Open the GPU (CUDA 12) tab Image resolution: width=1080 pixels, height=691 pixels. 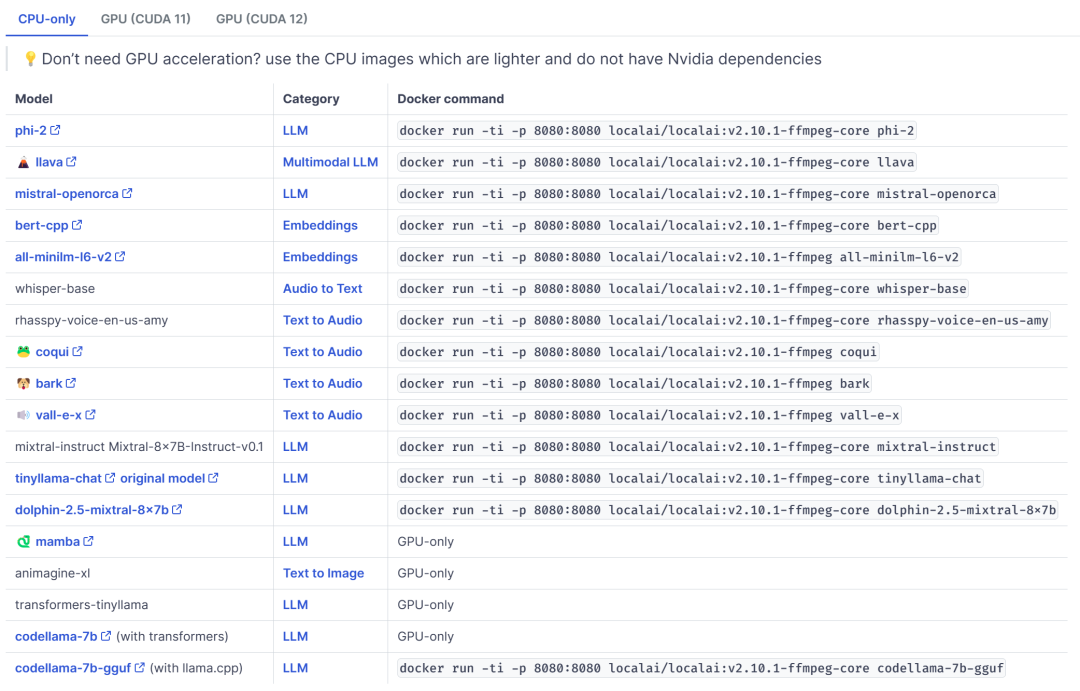(262, 19)
